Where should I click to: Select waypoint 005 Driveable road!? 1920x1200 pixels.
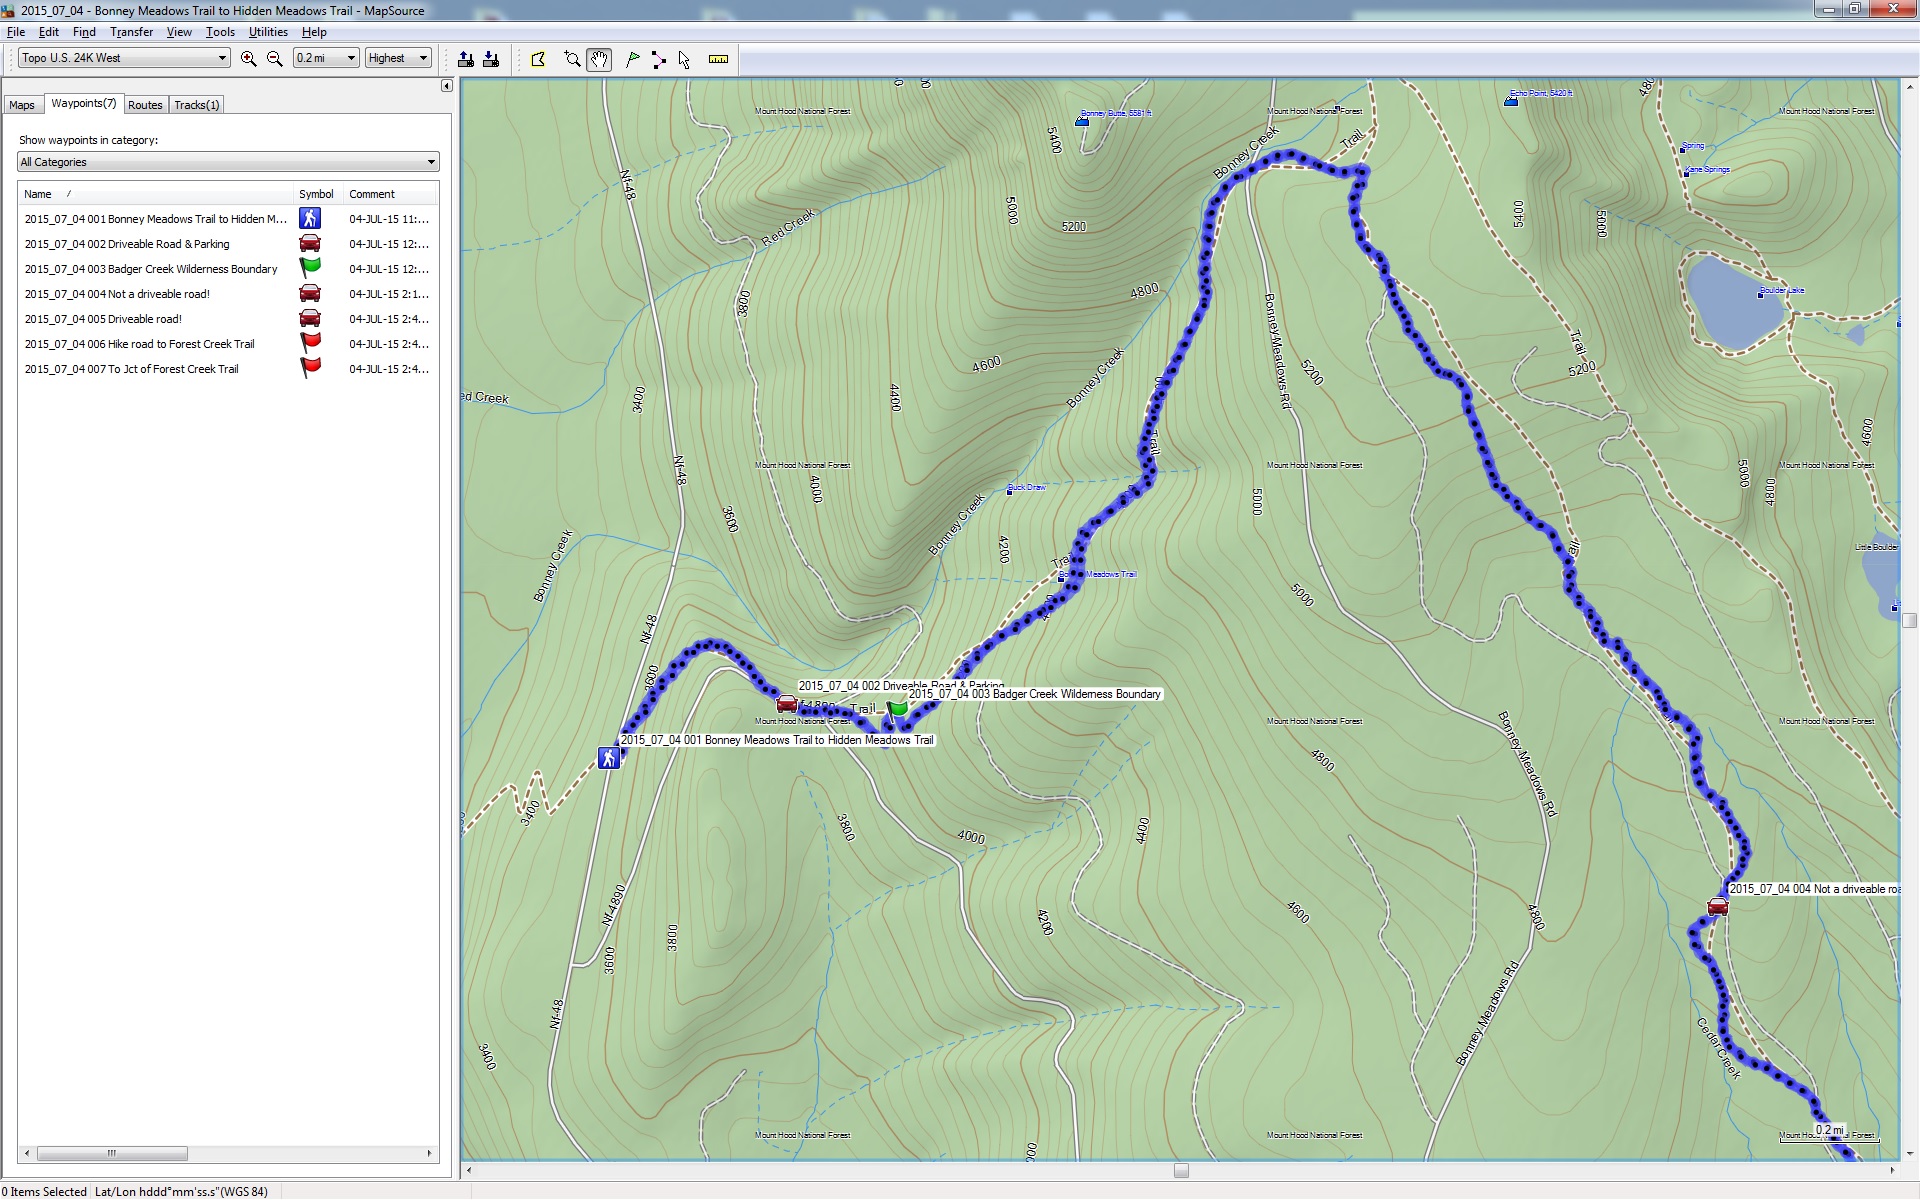point(228,319)
